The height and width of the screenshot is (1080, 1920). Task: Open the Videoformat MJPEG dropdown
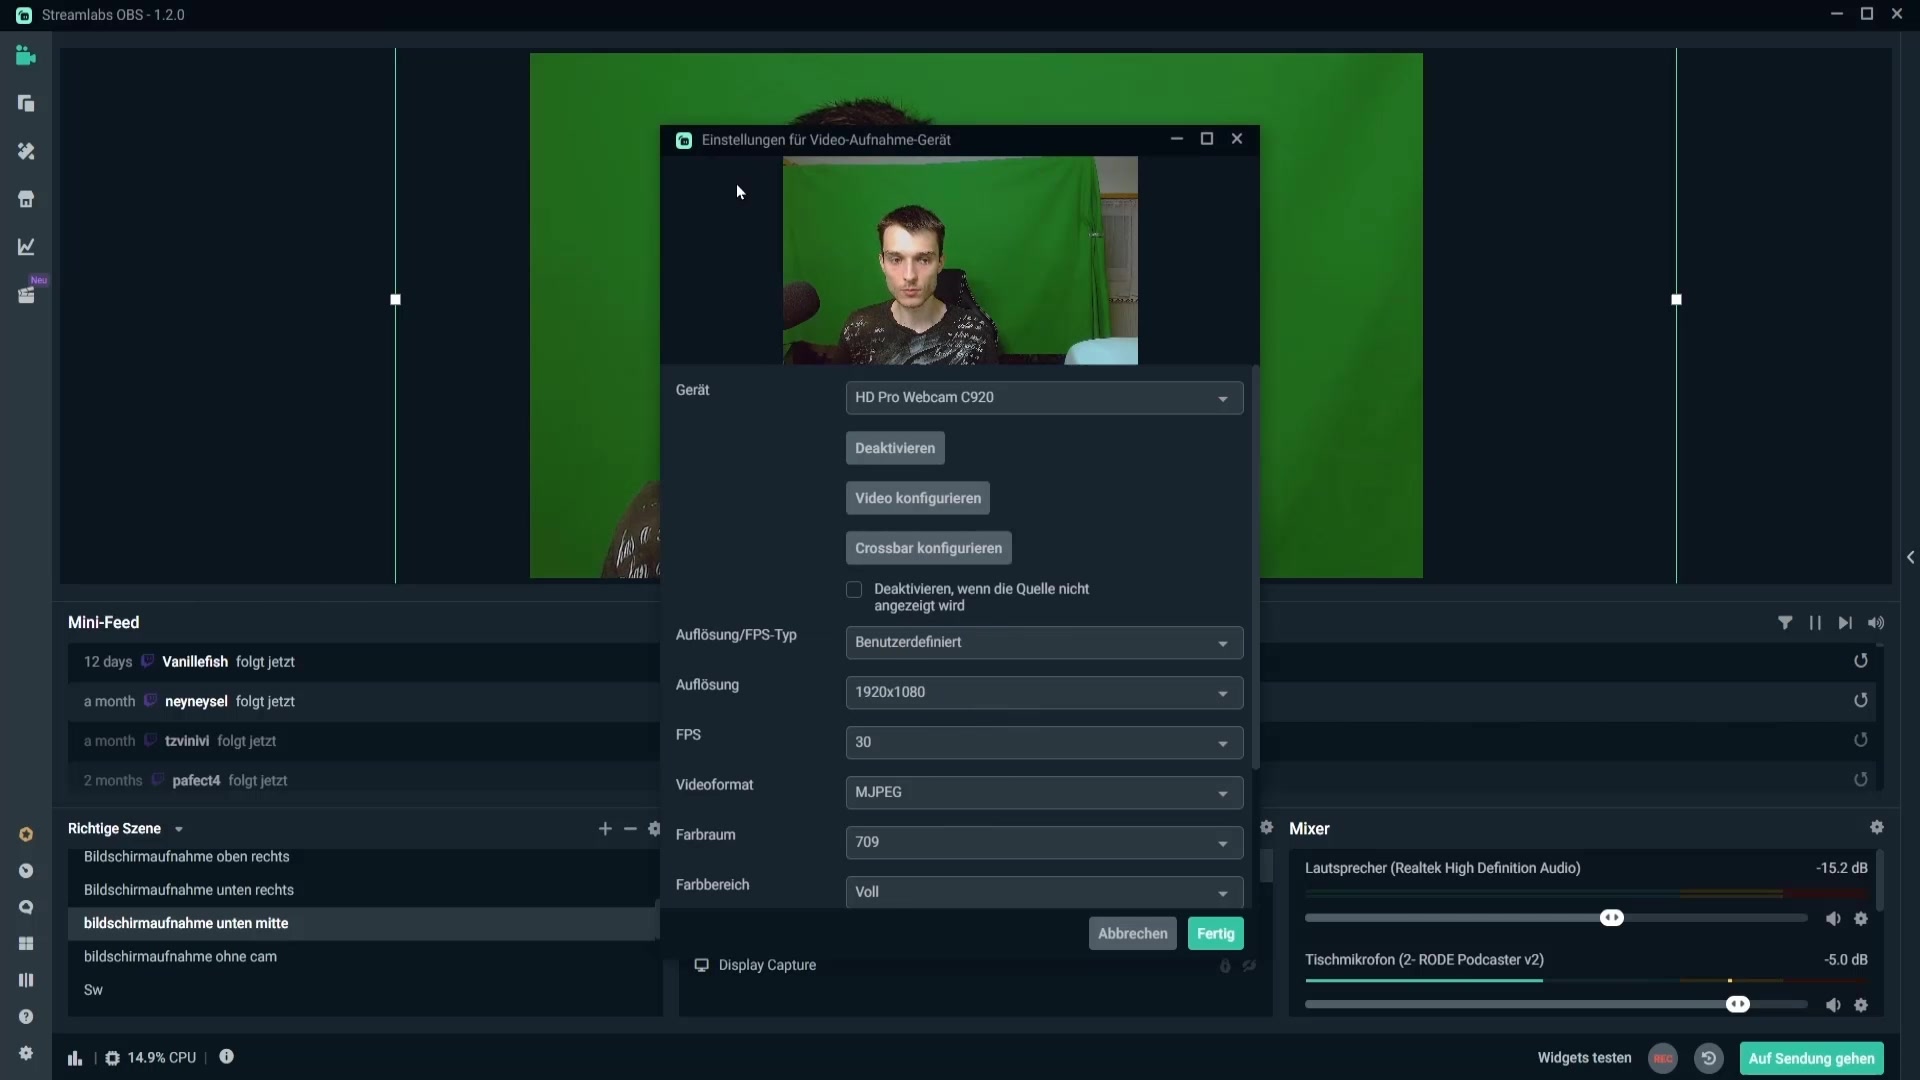pos(1044,792)
